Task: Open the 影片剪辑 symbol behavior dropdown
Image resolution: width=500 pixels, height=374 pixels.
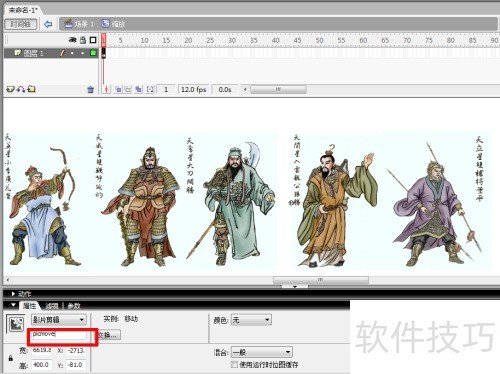Action: (59, 320)
